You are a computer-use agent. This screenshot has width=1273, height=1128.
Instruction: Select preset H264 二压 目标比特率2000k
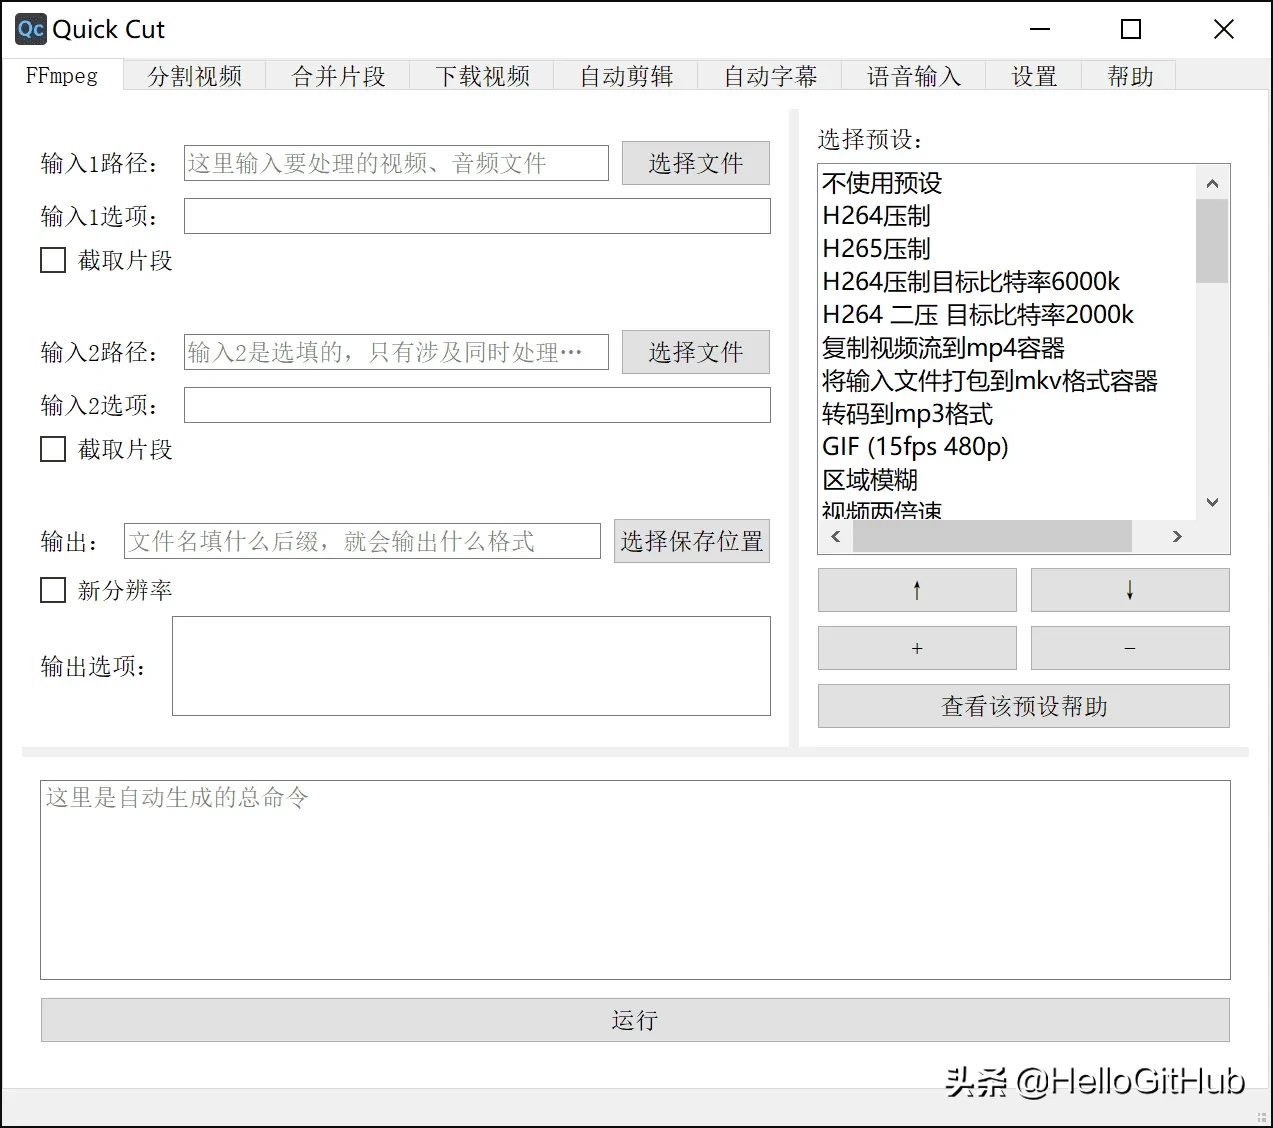coord(1007,315)
